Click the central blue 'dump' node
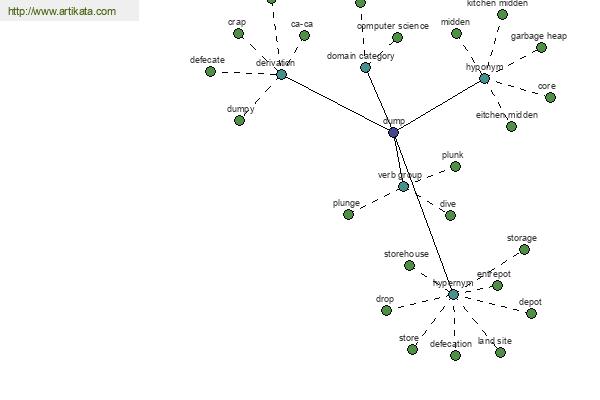The width and height of the screenshot is (600, 400). (x=393, y=132)
